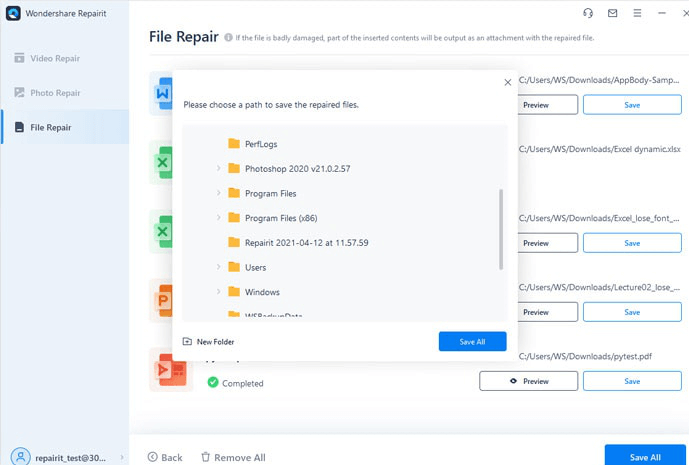Go Back to previous screen
689x465 pixels.
pos(165,457)
